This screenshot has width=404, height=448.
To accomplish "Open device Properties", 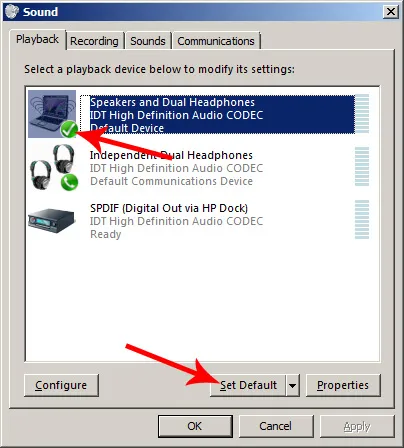I will (343, 385).
